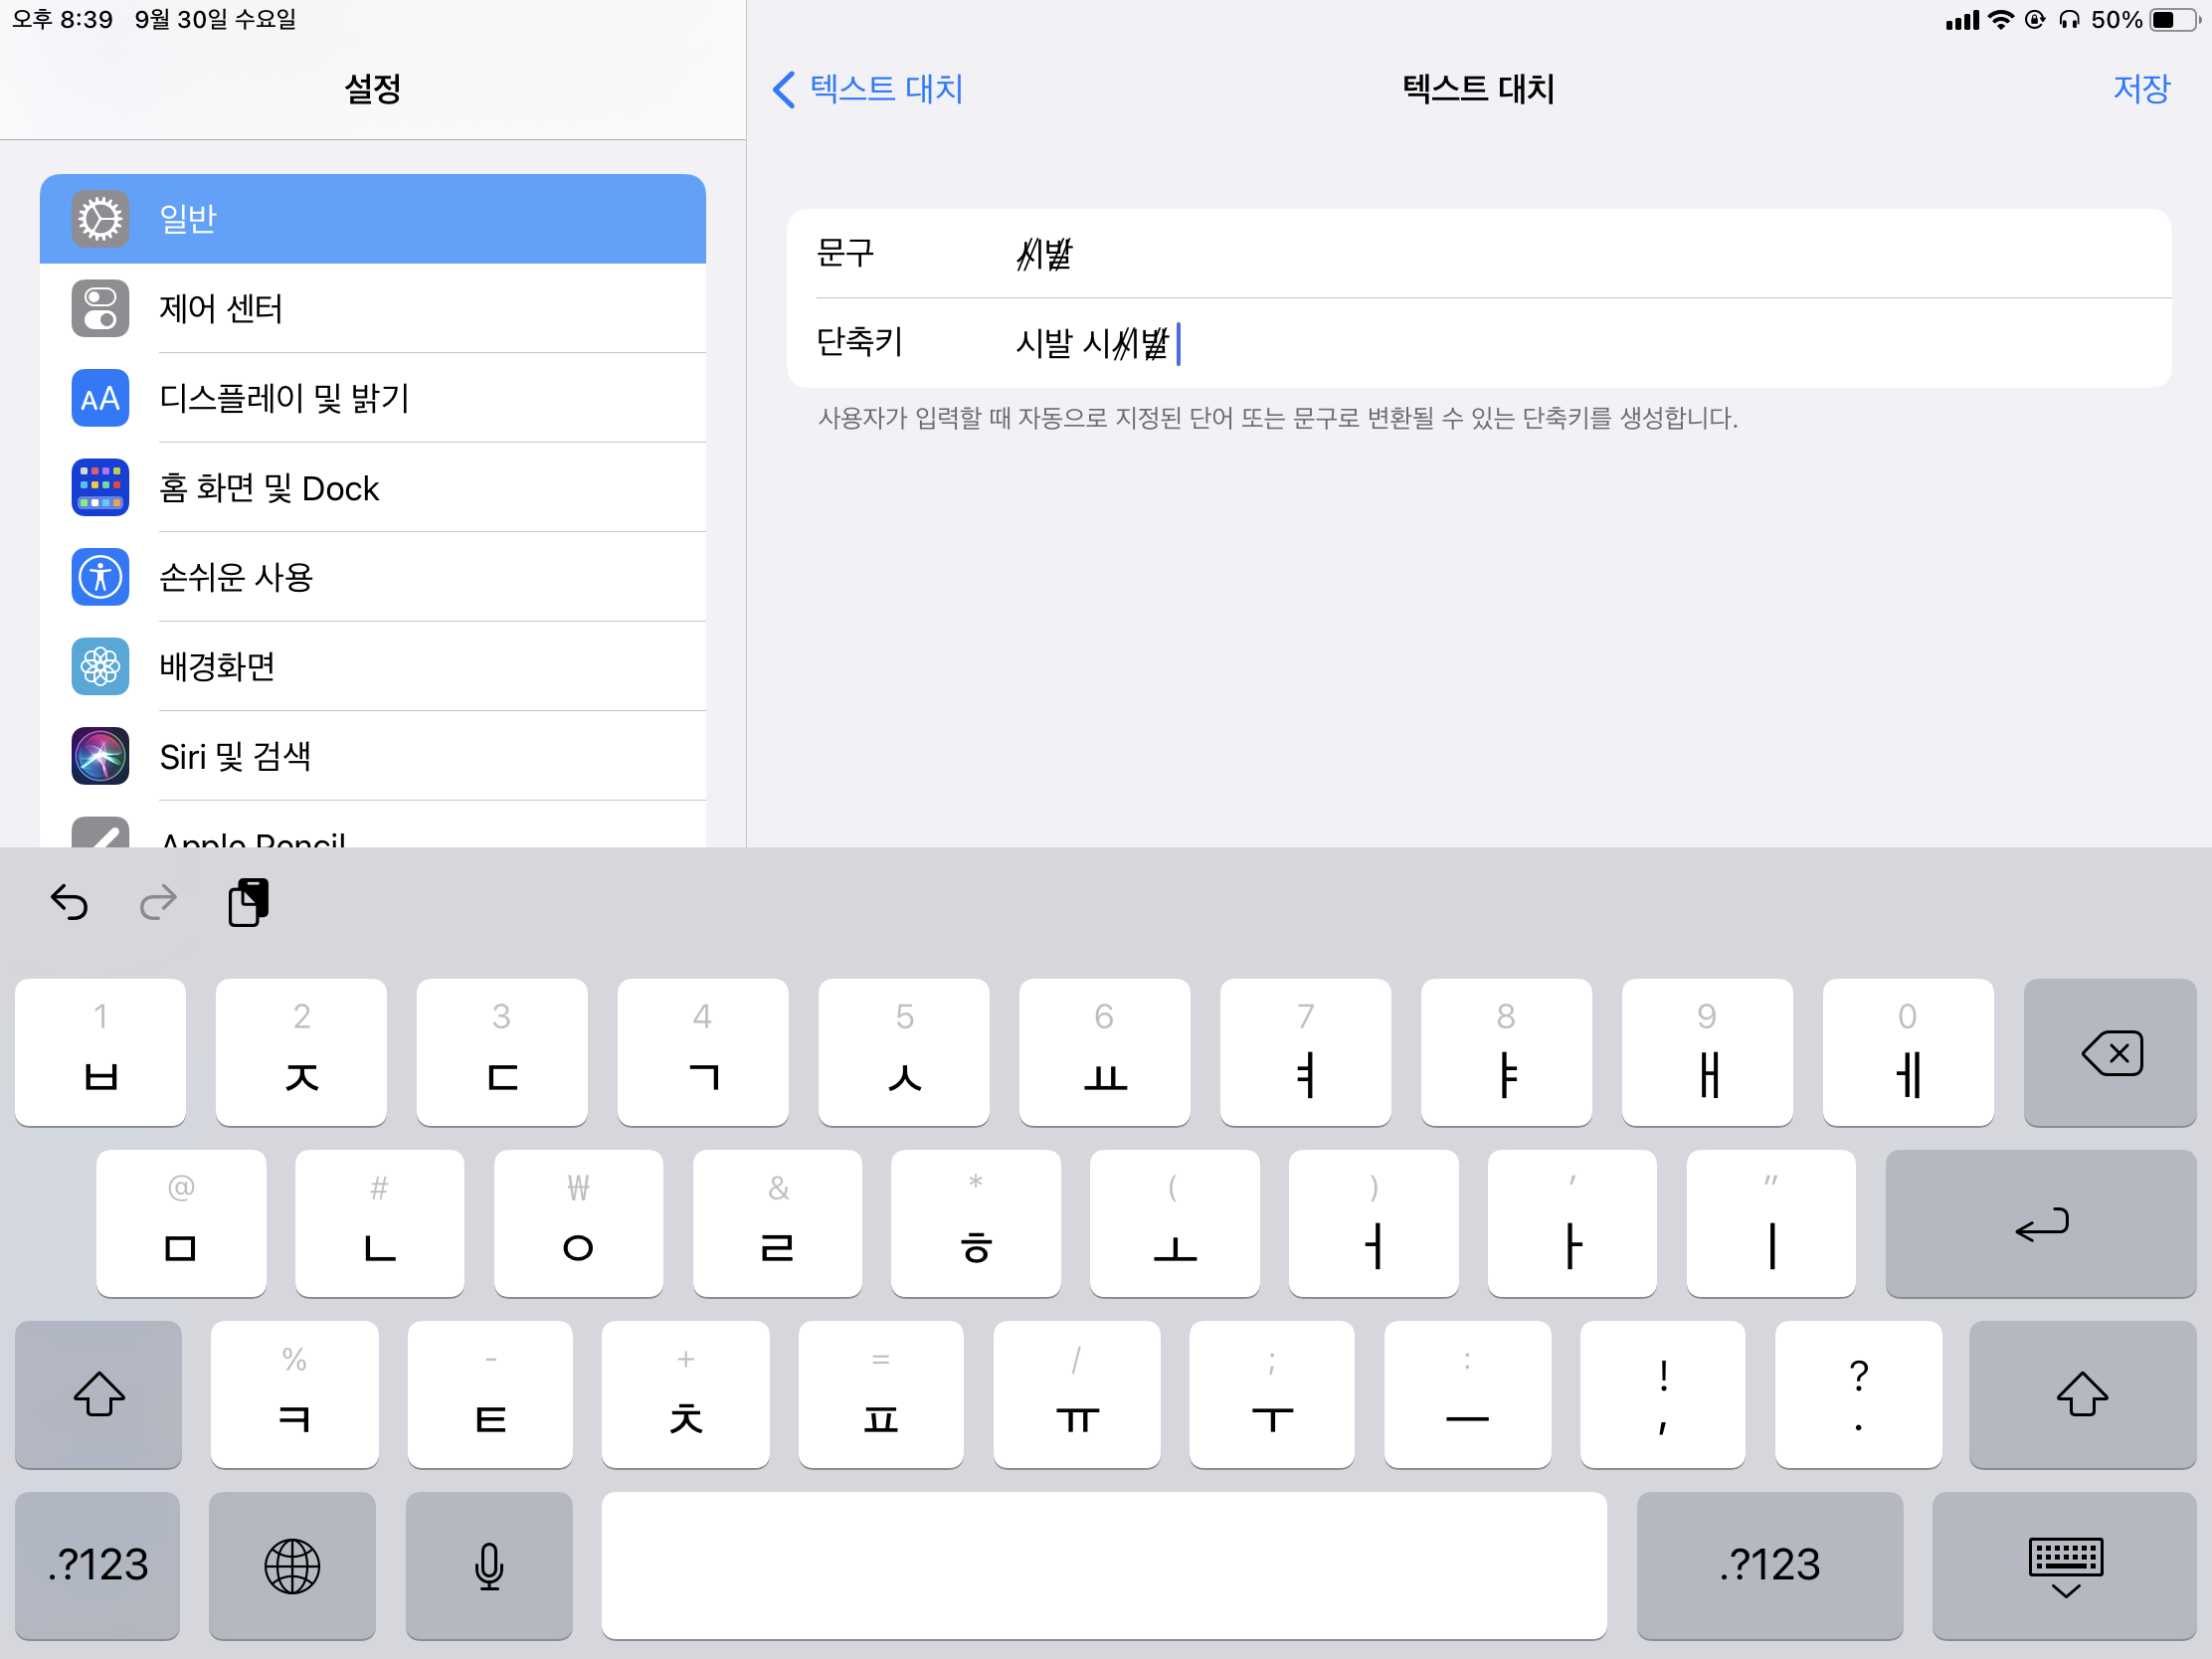Open 제어 센터 settings
The image size is (2212, 1659).
(372, 308)
